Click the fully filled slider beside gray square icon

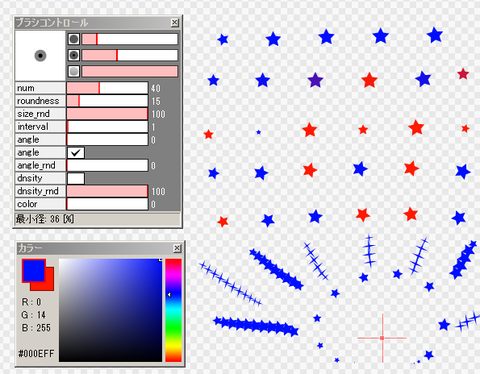tap(130, 71)
